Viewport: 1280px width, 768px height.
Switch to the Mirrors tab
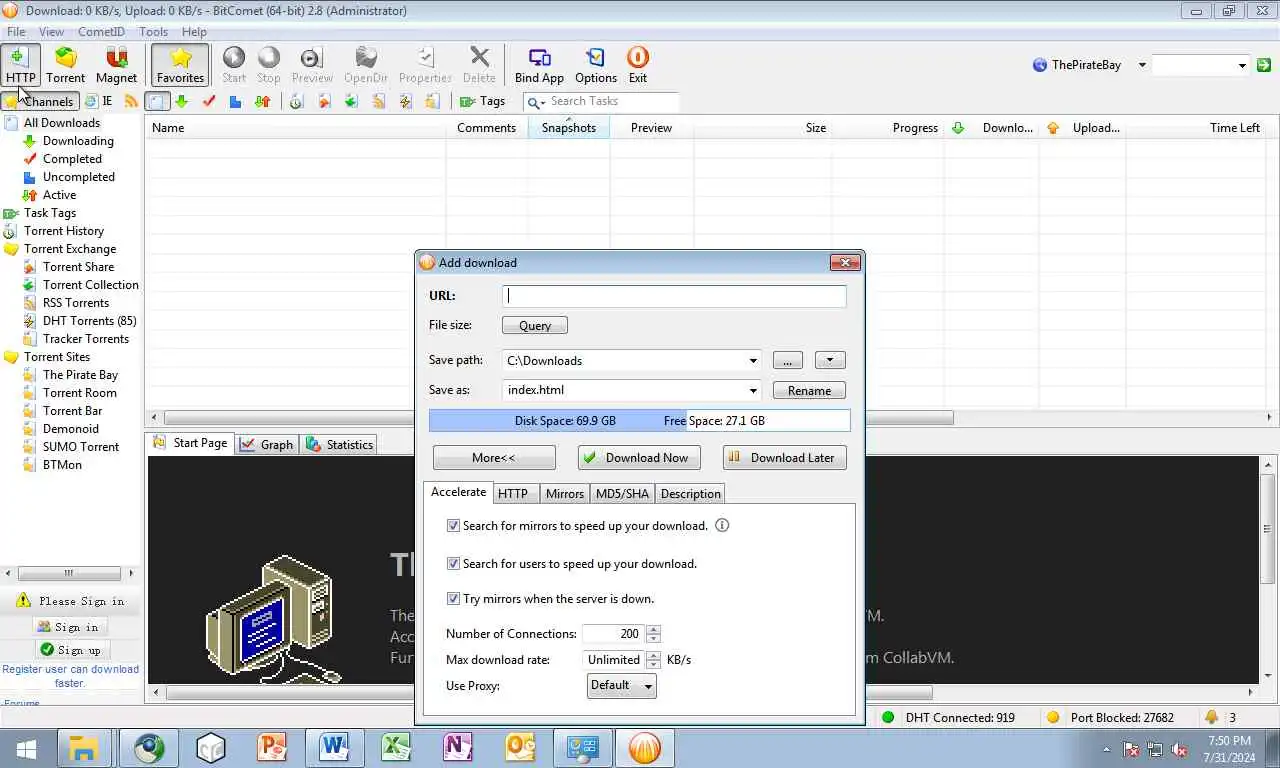564,494
